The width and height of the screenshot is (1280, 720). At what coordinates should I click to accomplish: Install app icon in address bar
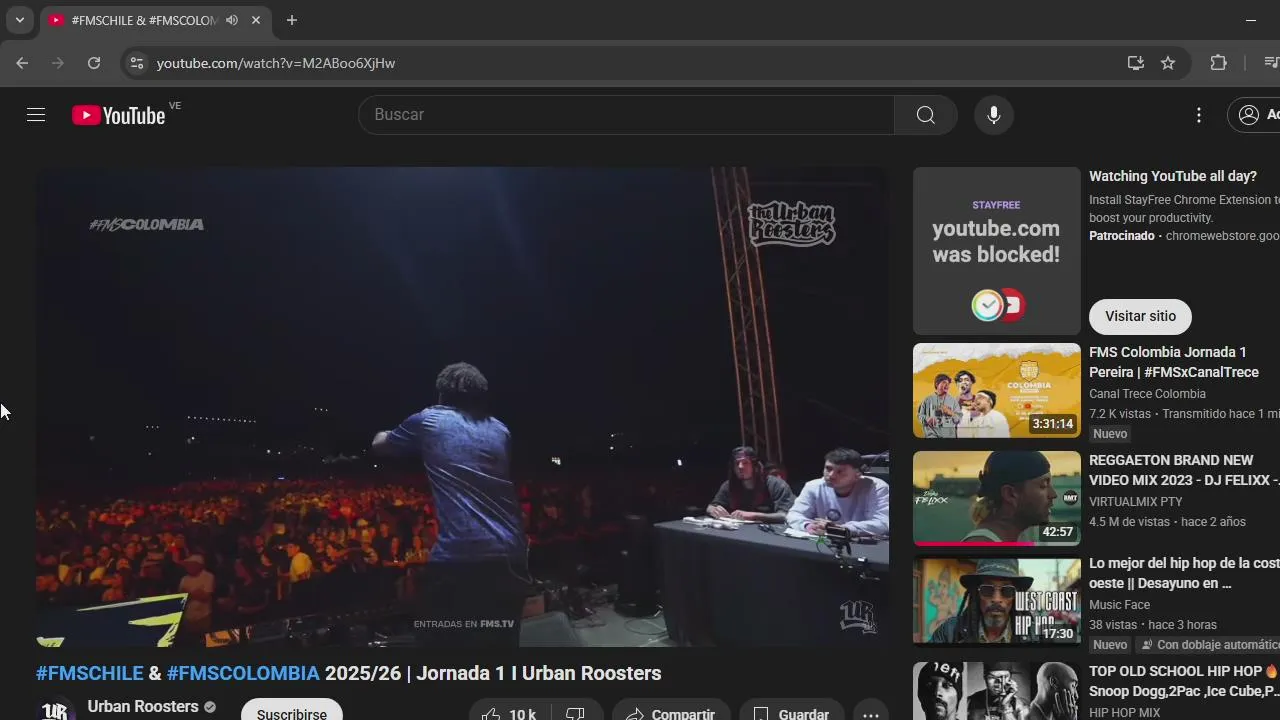tap(1136, 63)
